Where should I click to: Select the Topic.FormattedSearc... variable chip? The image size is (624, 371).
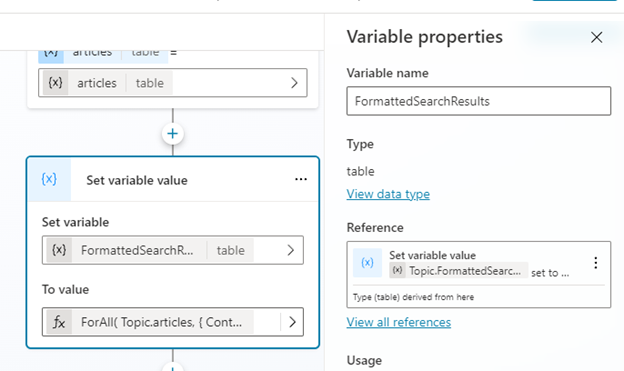[x=458, y=271]
